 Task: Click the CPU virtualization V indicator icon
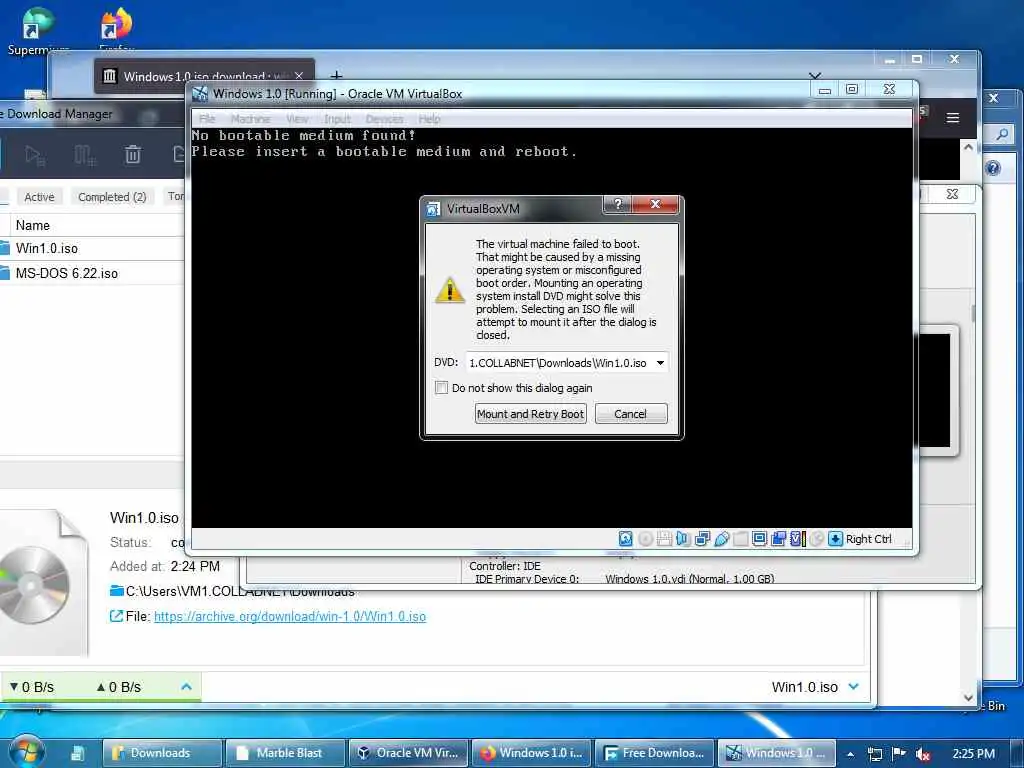[797, 539]
